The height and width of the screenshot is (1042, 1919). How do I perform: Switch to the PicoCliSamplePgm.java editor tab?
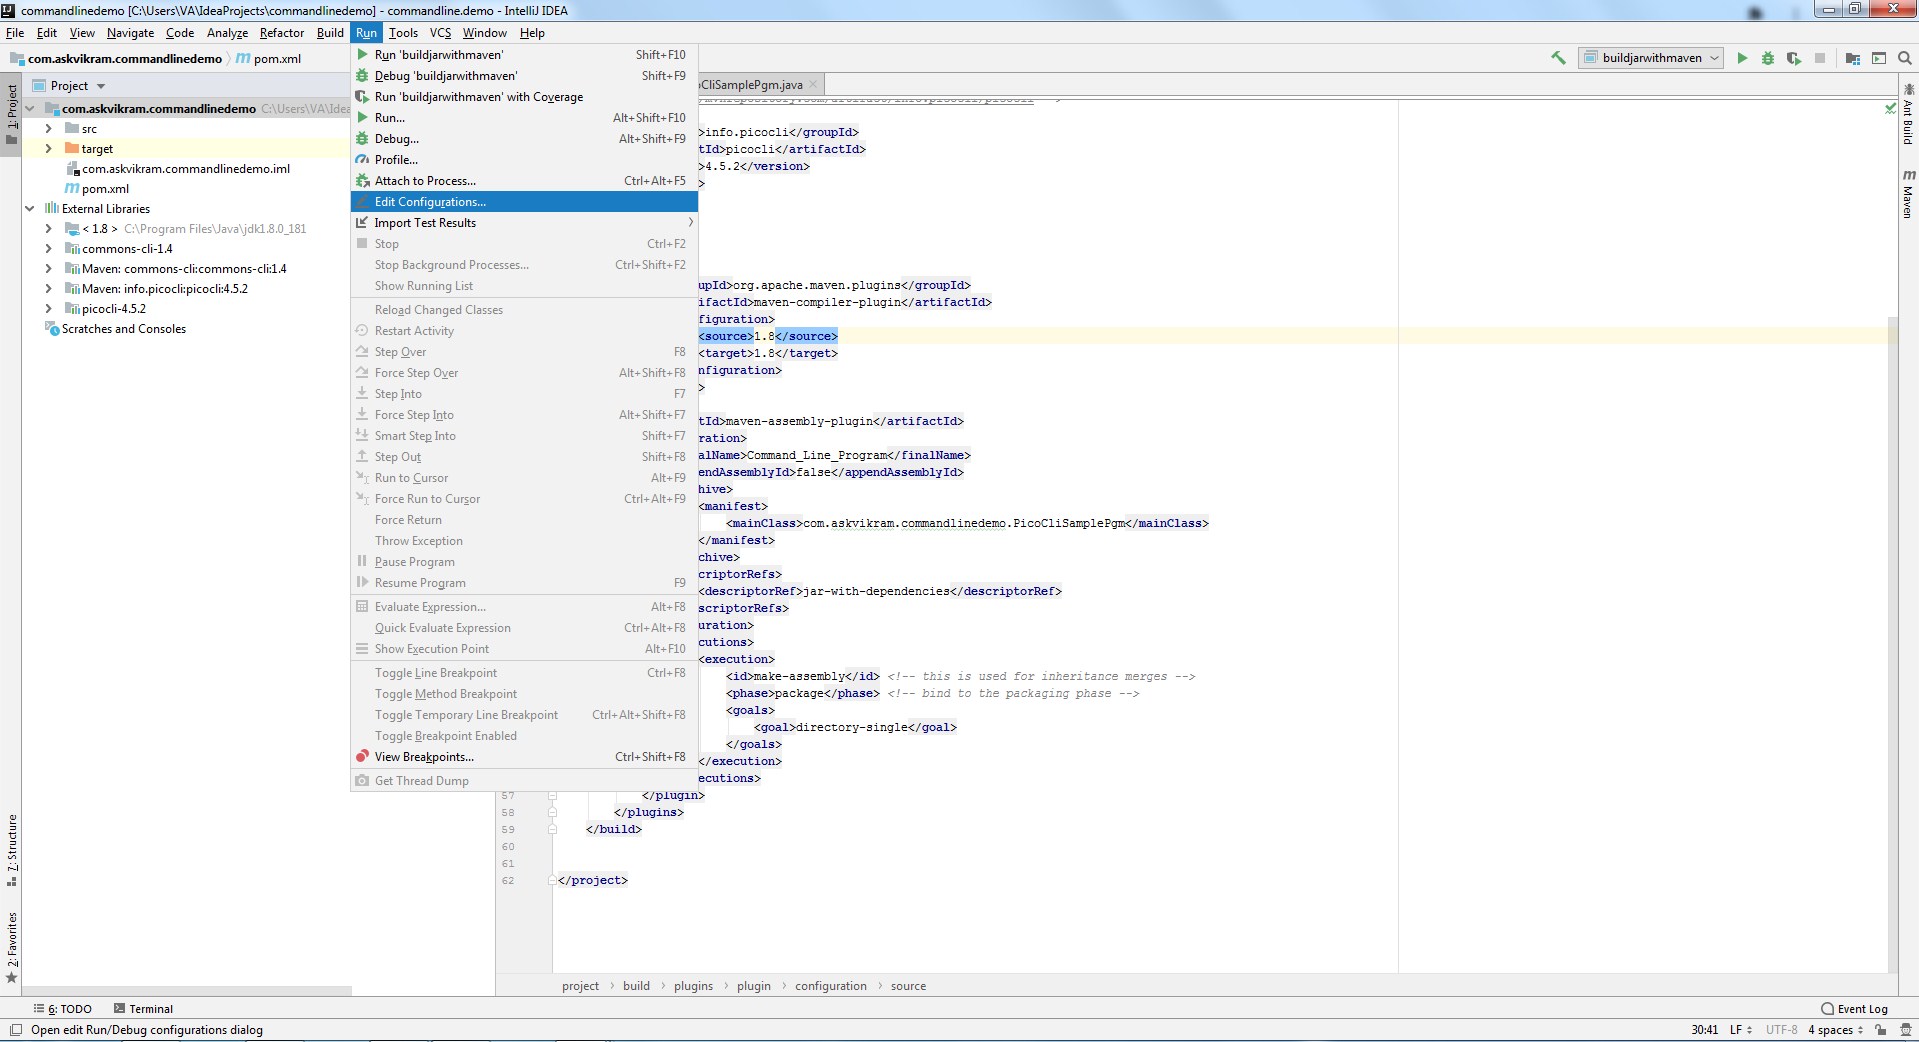[750, 84]
